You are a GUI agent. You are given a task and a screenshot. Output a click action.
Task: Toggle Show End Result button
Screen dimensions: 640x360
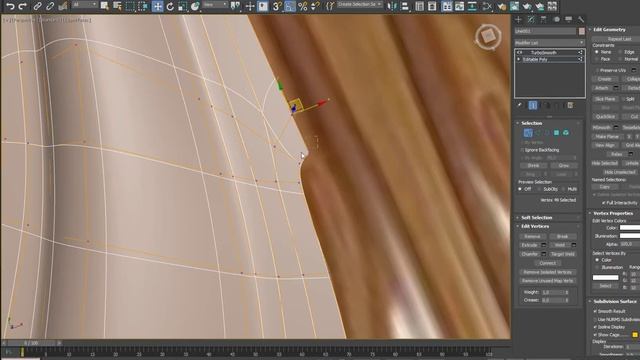click(533, 105)
